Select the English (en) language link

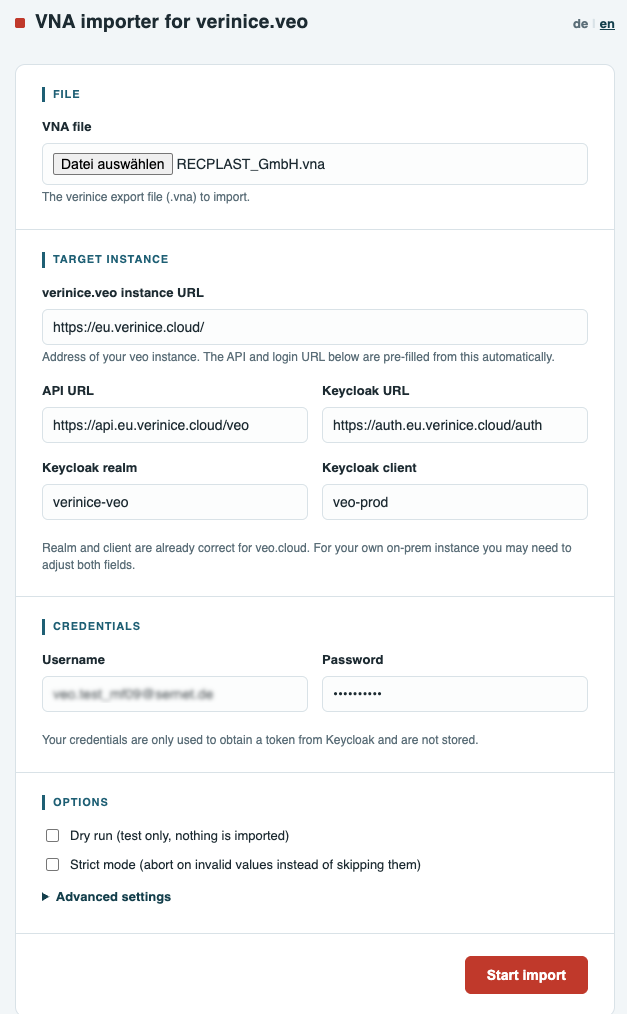pos(607,24)
